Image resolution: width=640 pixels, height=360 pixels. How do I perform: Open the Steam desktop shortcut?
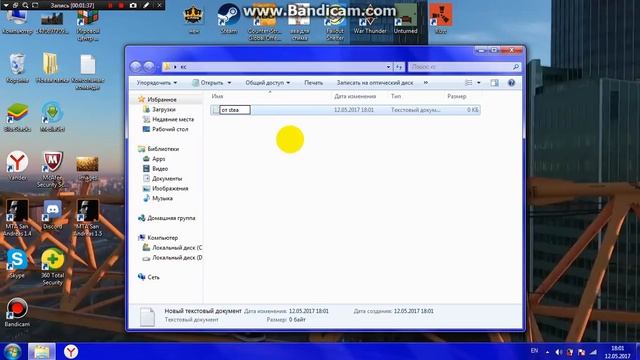(228, 18)
